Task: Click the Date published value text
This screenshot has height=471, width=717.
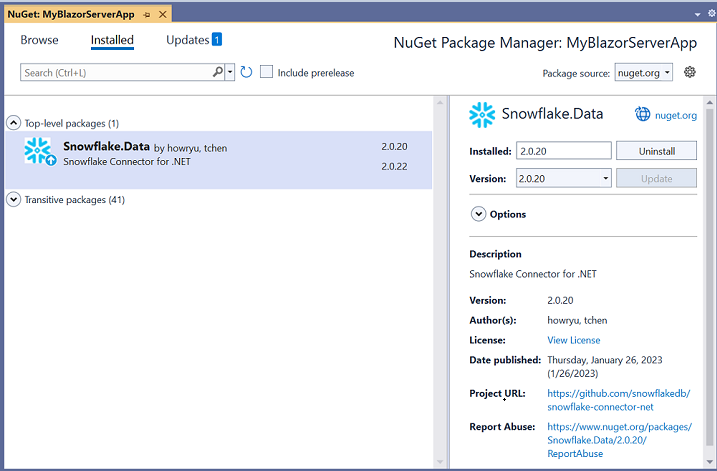Action: point(605,367)
